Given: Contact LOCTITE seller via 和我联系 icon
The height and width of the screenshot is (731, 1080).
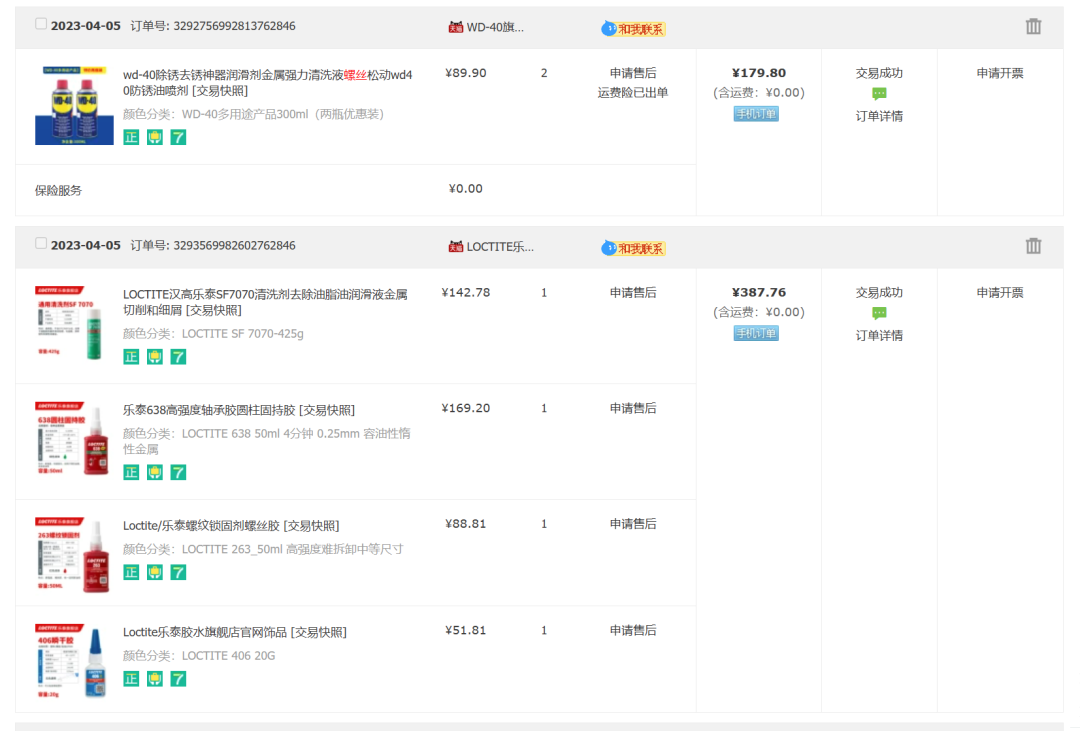Looking at the screenshot, I should (633, 247).
